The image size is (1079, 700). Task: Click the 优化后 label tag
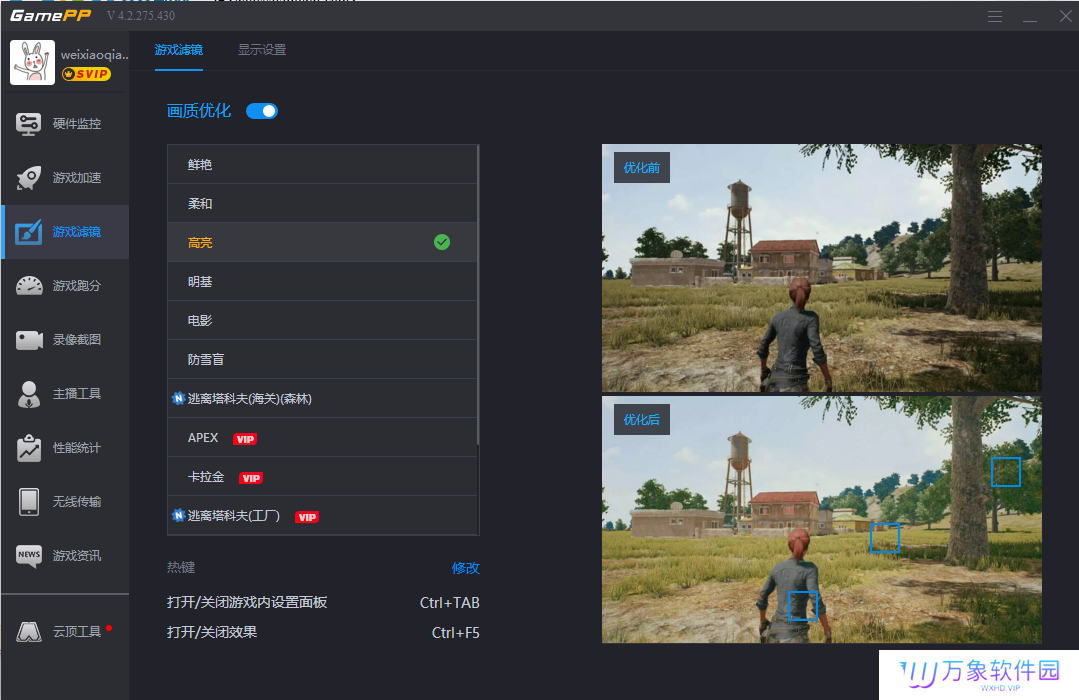pos(641,420)
